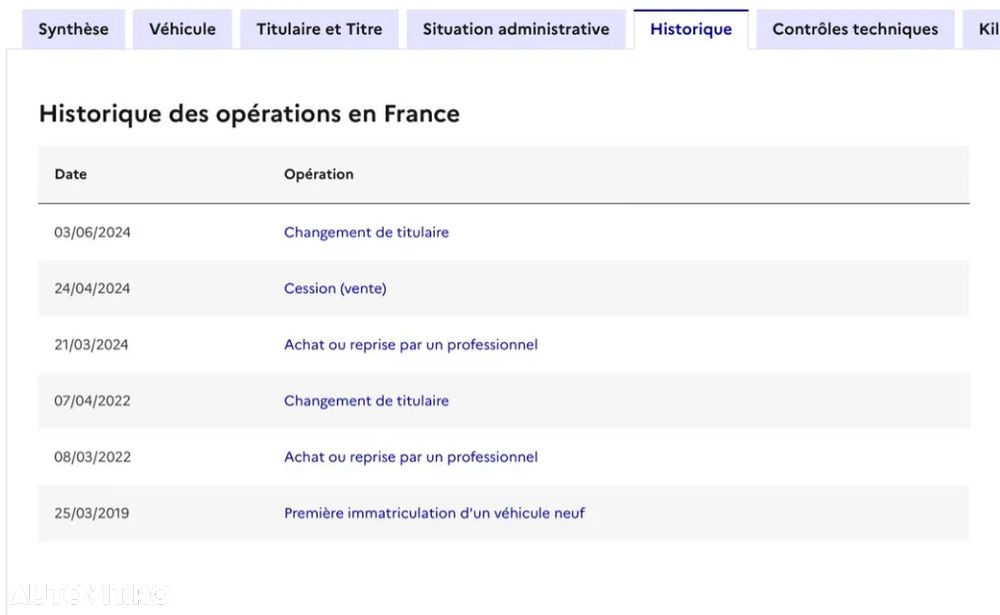Open the 03/06/2024 Changement de titulaire link
This screenshot has height=615, width=1000.
tap(366, 232)
